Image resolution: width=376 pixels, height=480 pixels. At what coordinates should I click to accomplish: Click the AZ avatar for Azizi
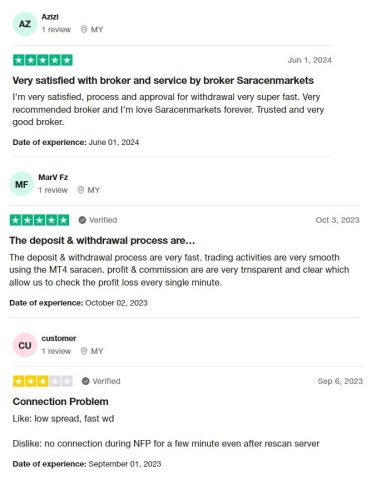(25, 24)
